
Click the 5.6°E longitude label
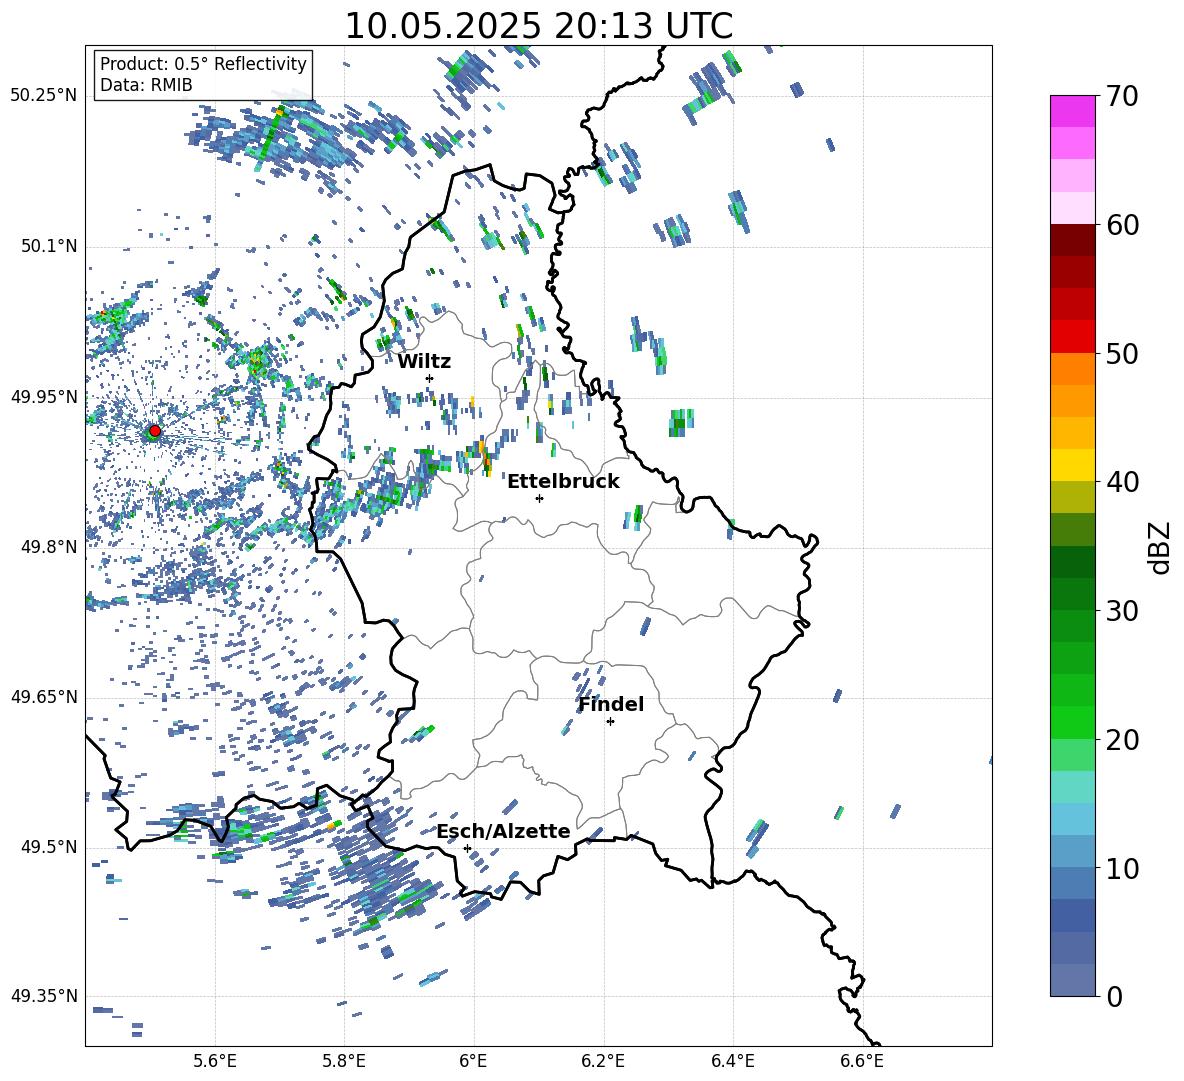[x=215, y=1061]
